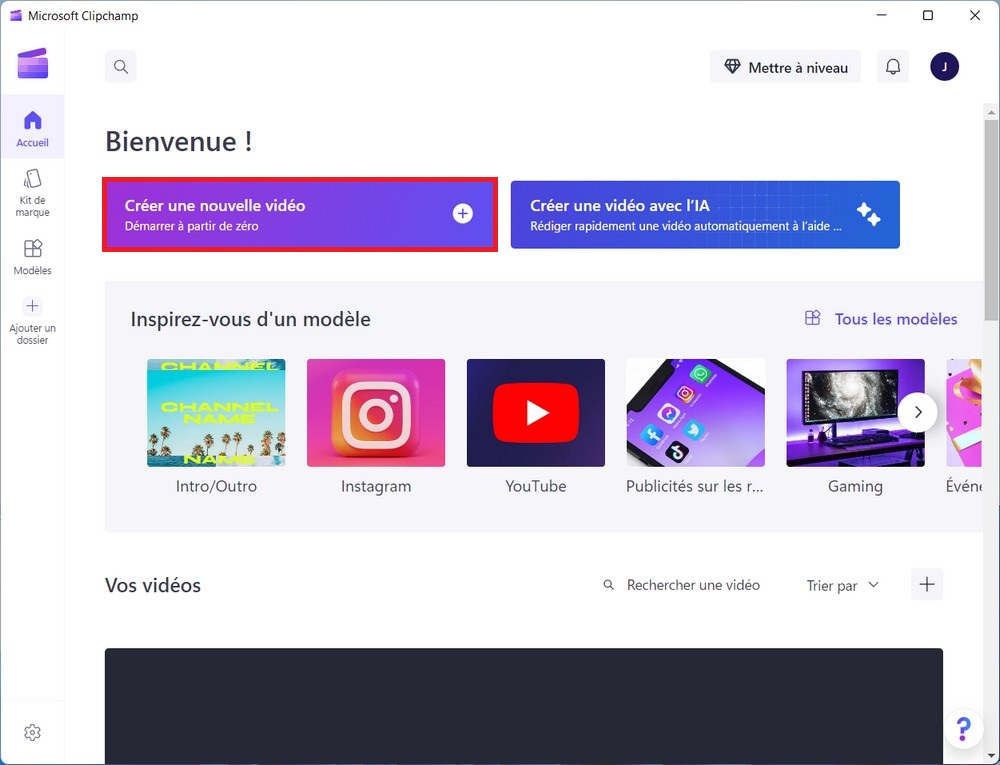Click the Instagram label text
This screenshot has height=765, width=1000.
click(x=376, y=486)
